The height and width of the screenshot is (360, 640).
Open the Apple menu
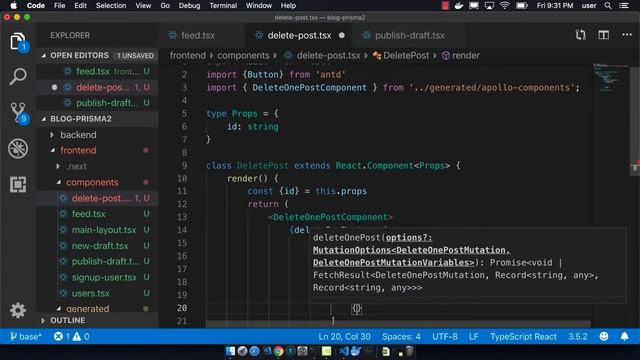click(13, 6)
